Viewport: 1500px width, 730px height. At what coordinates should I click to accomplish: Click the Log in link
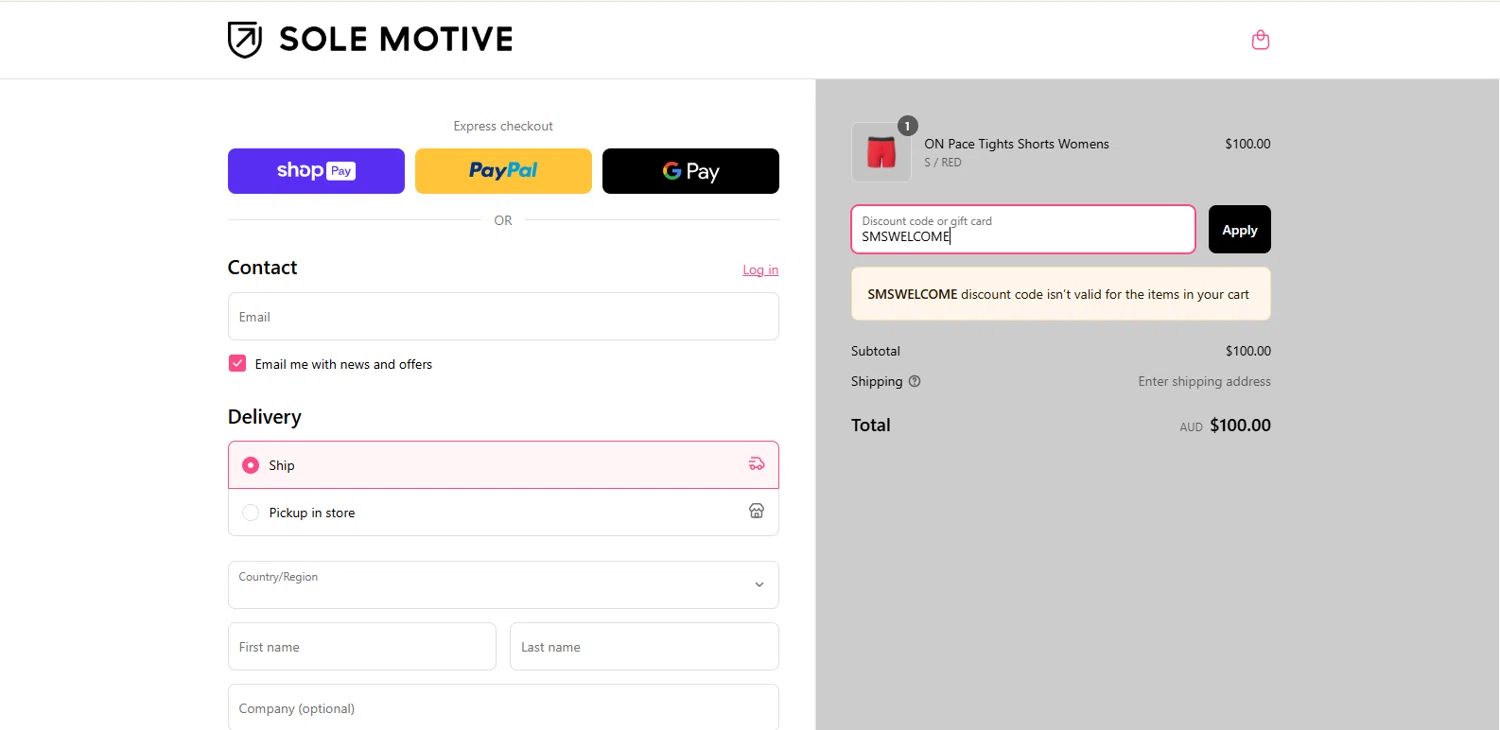coord(760,270)
